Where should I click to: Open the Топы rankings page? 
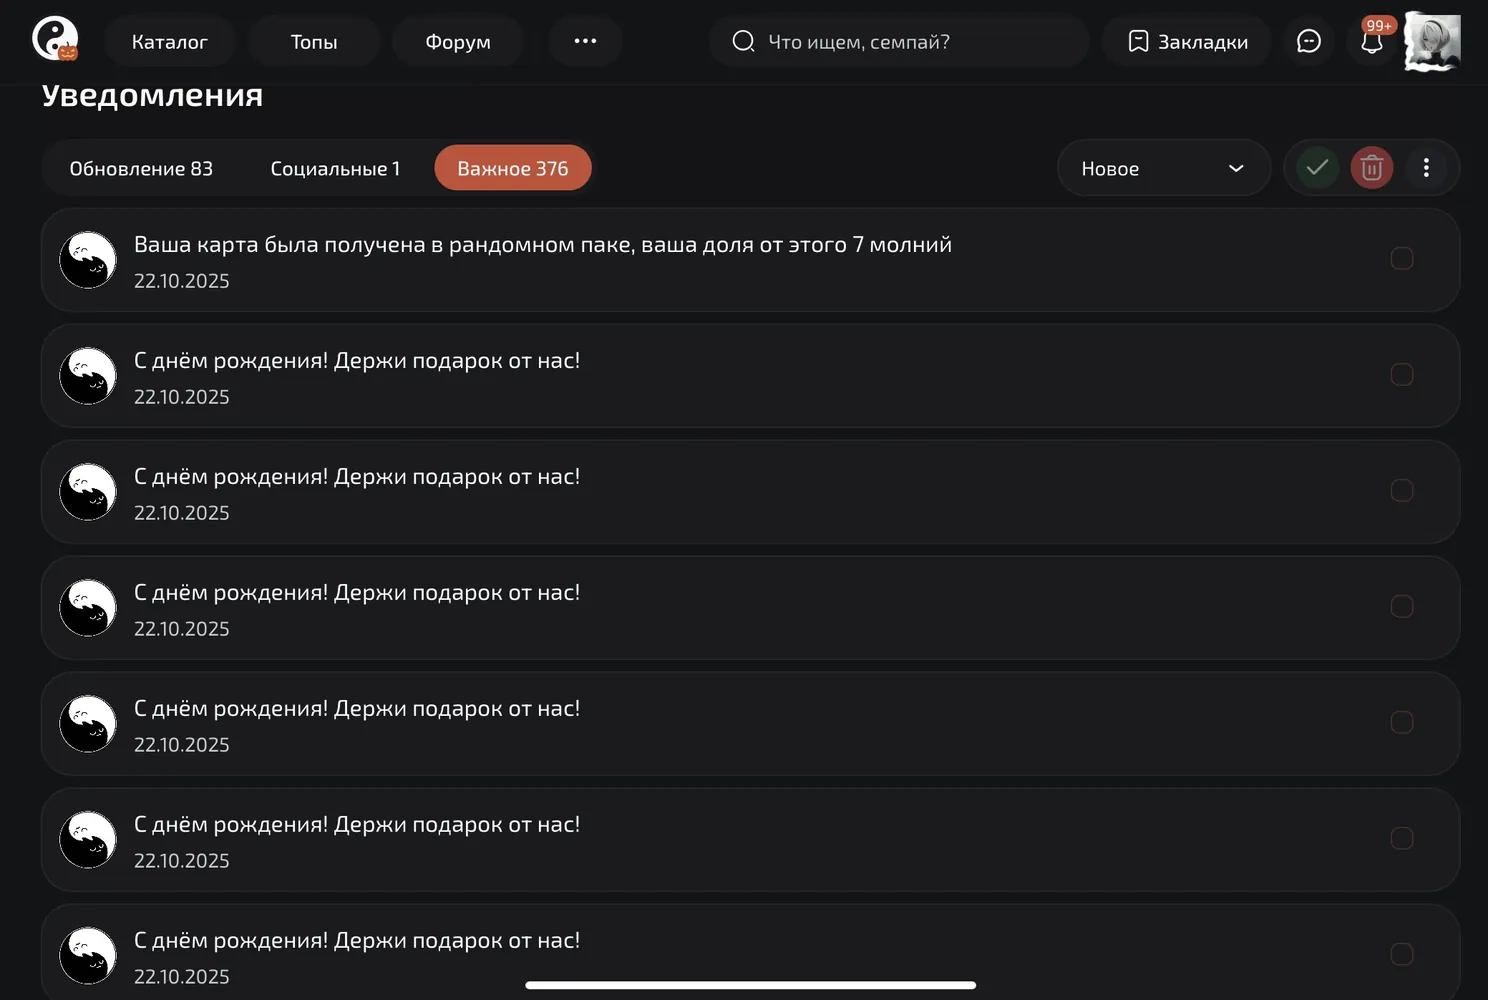(x=314, y=41)
